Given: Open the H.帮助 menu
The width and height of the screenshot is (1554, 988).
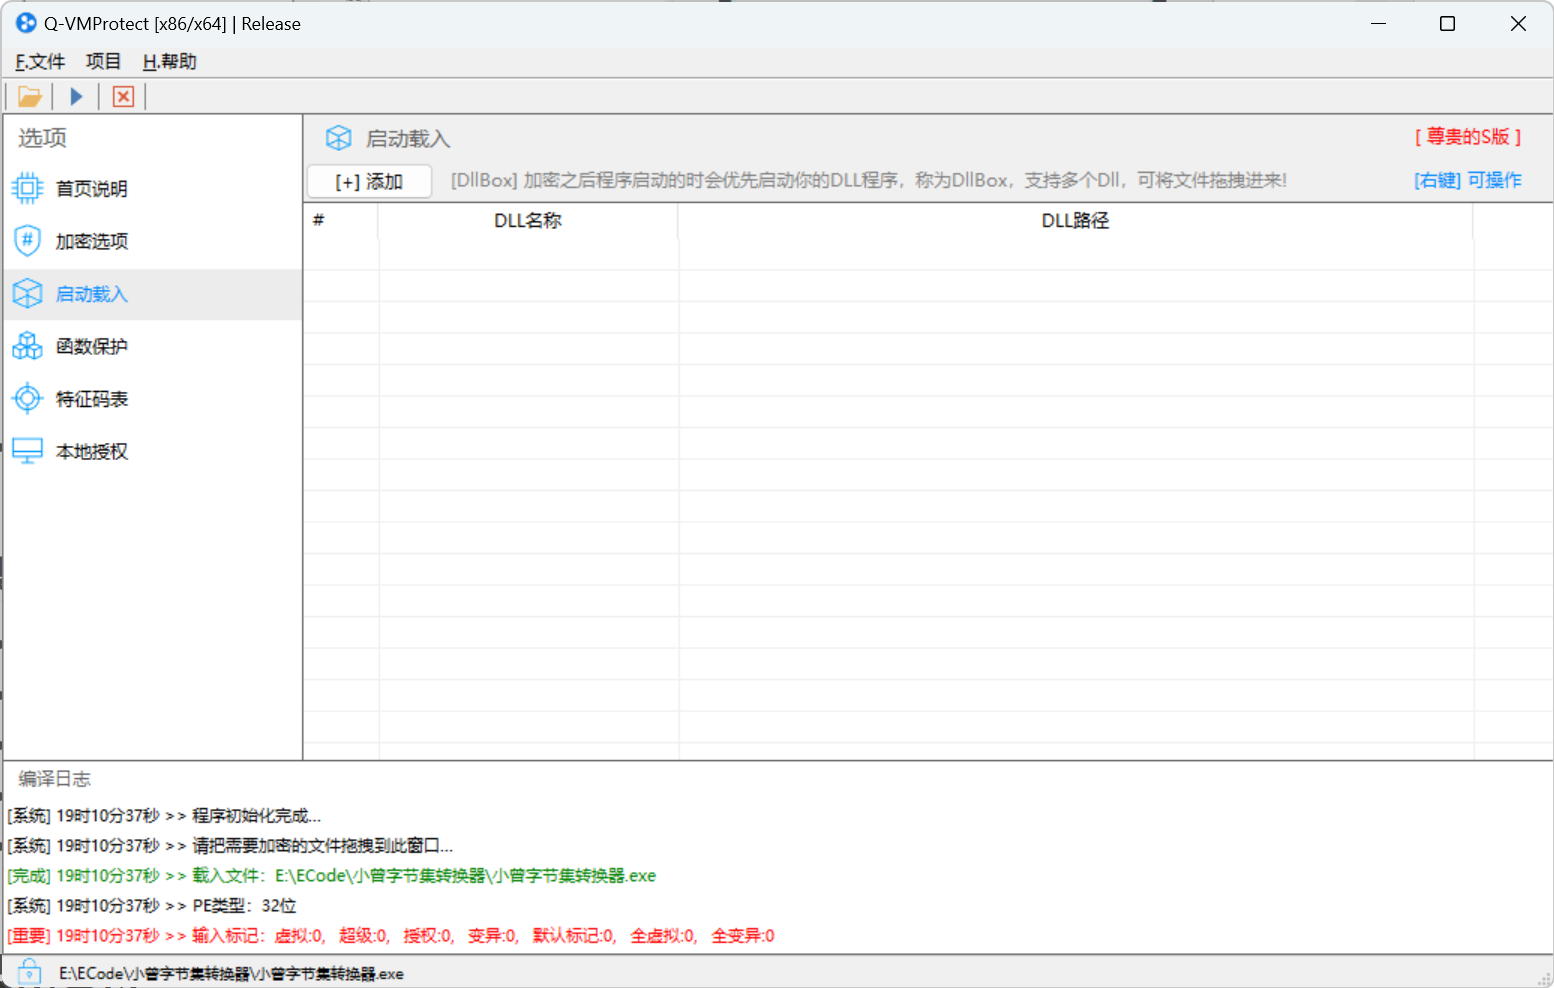Looking at the screenshot, I should click(x=169, y=62).
